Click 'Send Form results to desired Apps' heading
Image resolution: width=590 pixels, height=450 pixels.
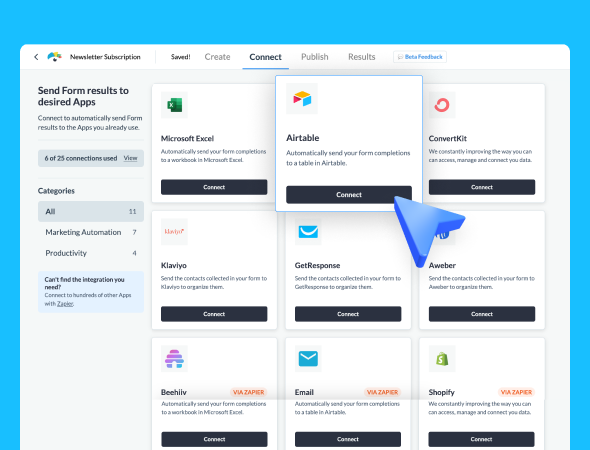pyautogui.click(x=83, y=96)
